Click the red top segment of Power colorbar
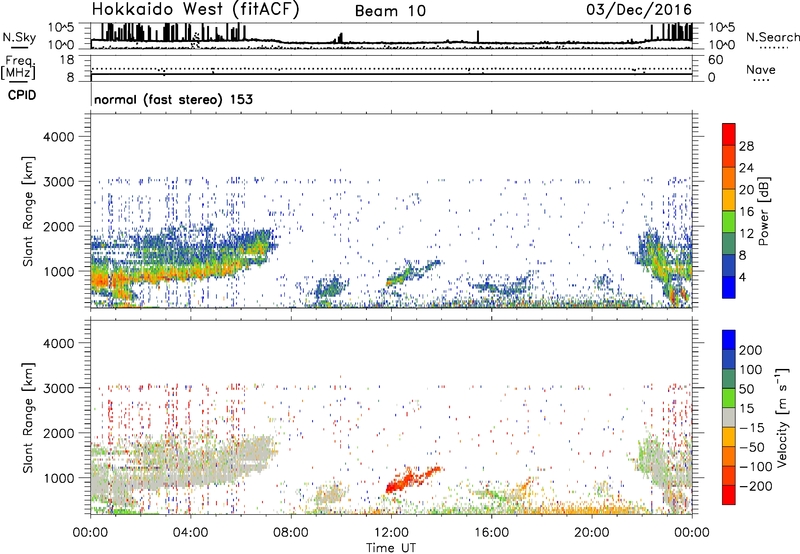800x554 pixels. pyautogui.click(x=729, y=135)
